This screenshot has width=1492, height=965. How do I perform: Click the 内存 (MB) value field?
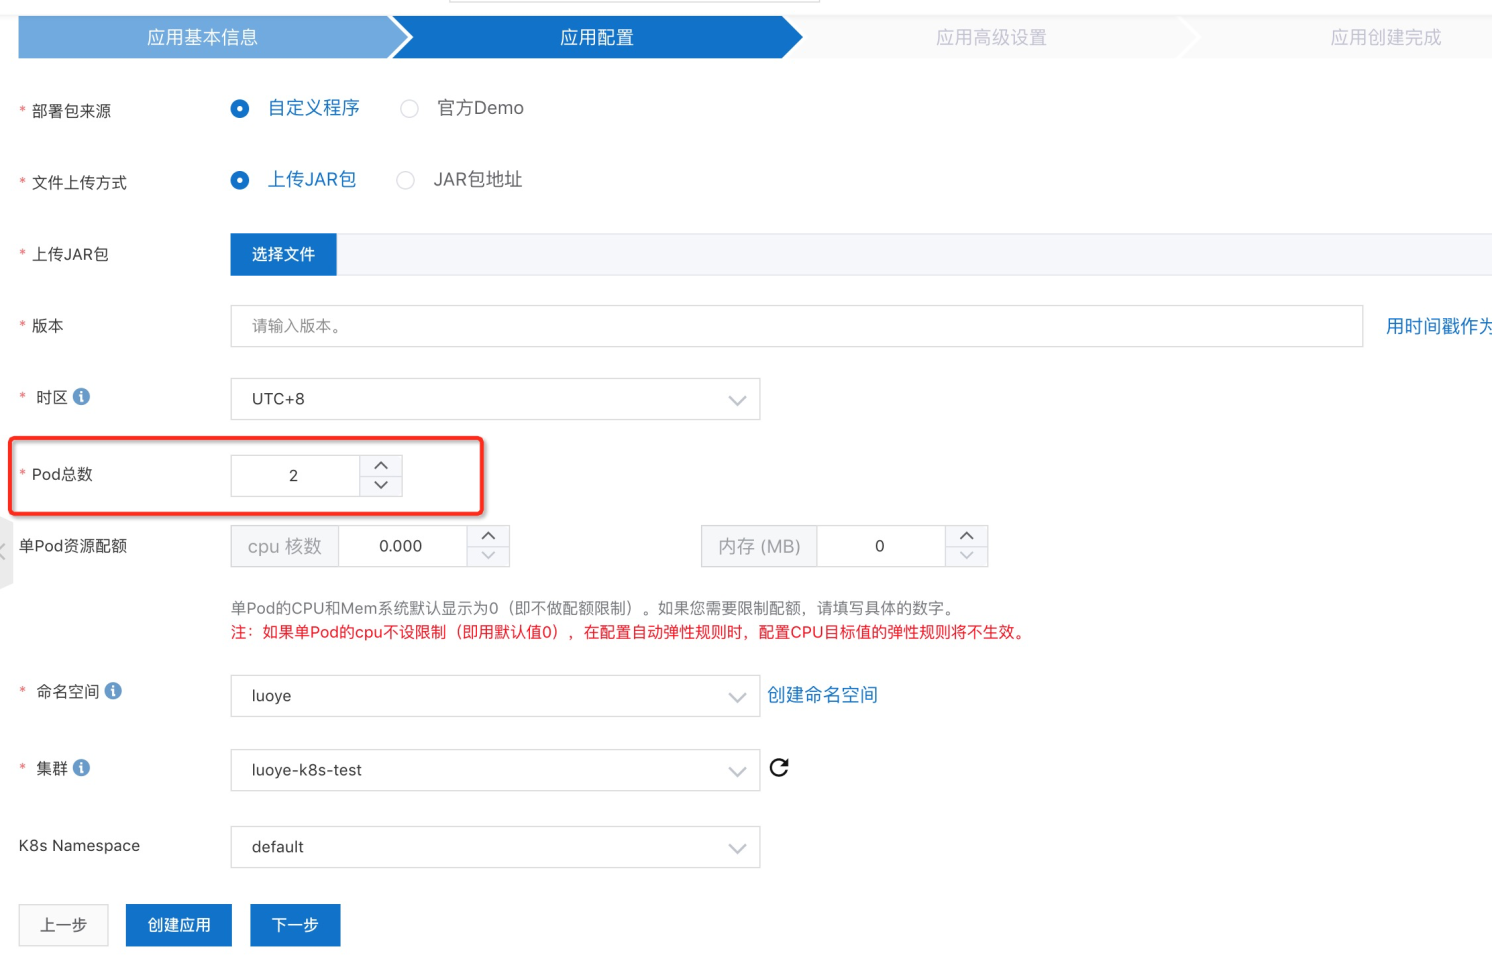tap(881, 546)
